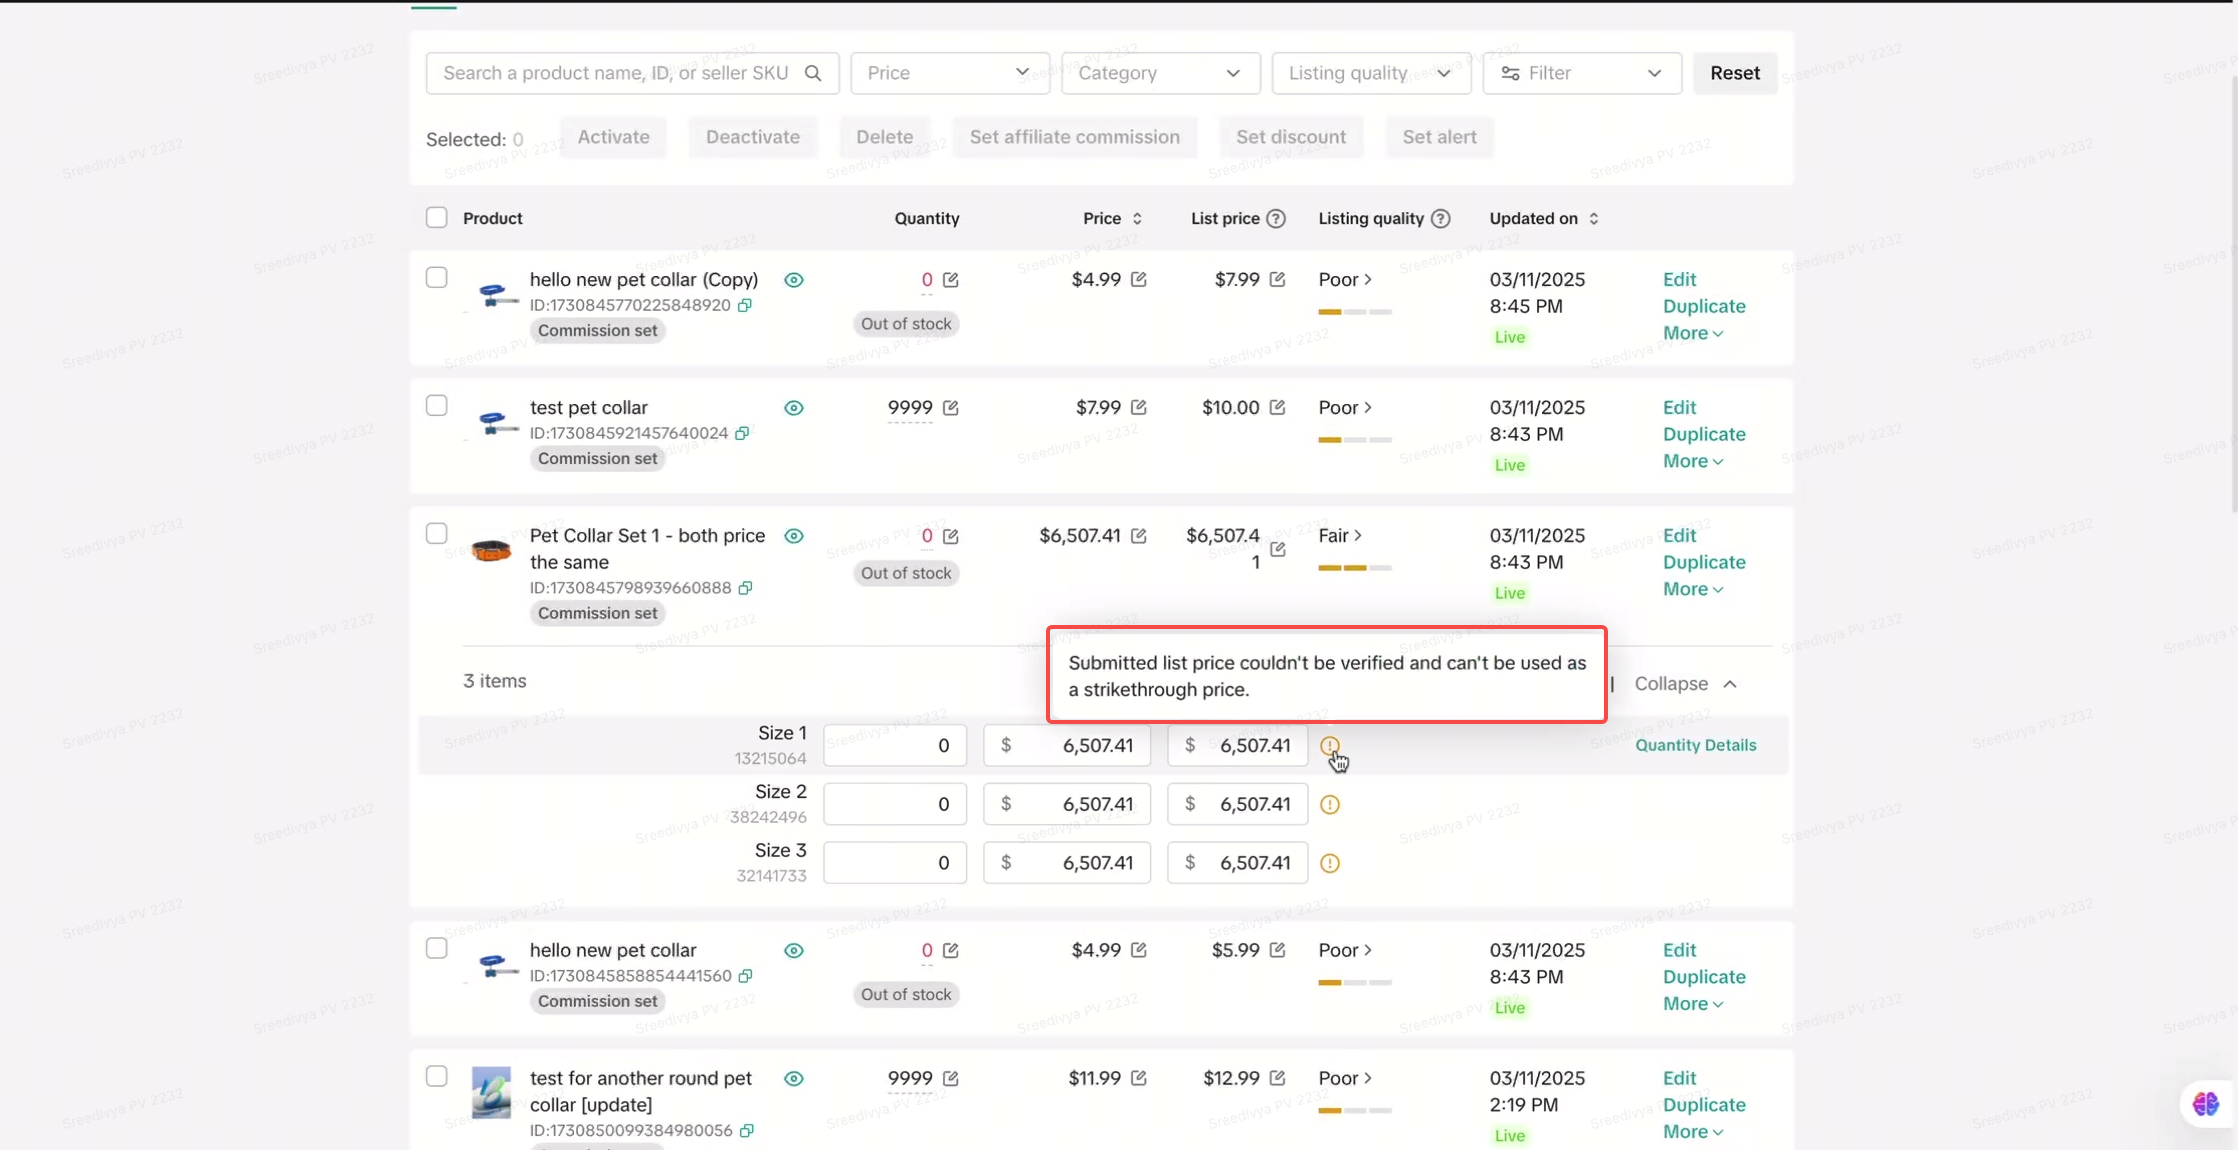Copy product ID of test pet collar
The height and width of the screenshot is (1150, 2238).
(742, 433)
